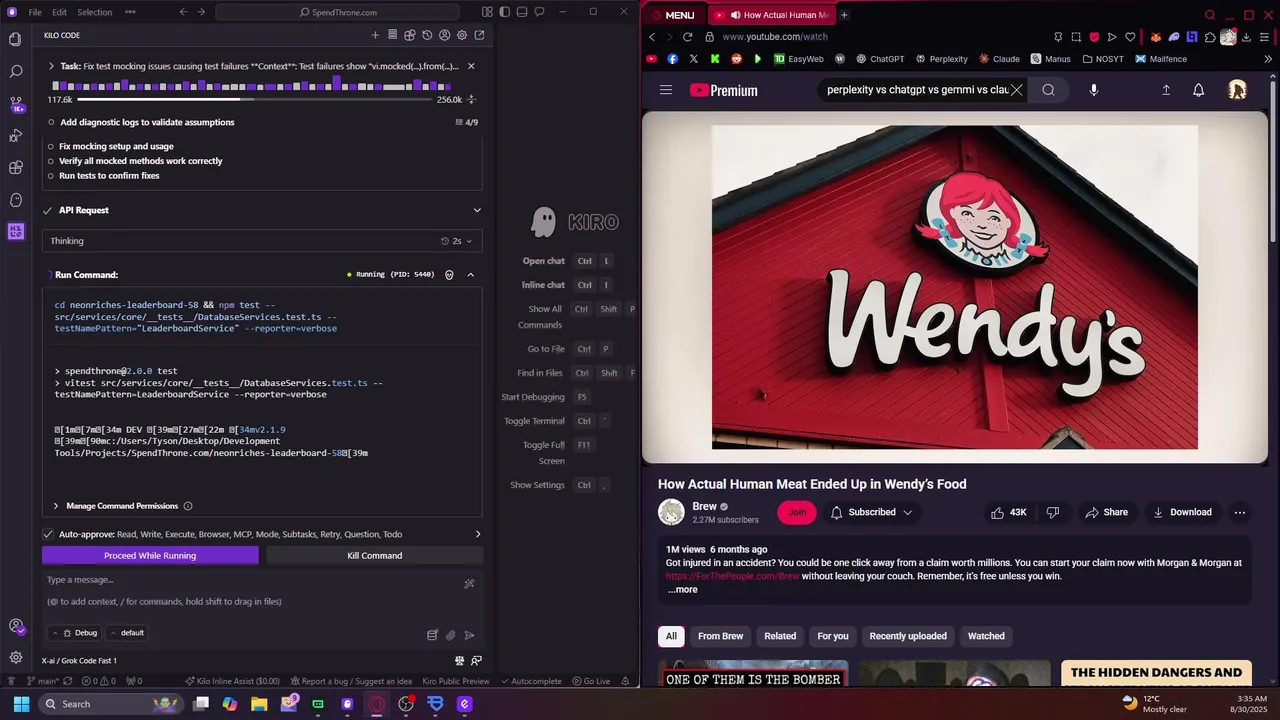The image size is (1280, 720).
Task: Click YouTube search magnifier button
Action: pyautogui.click(x=1048, y=90)
